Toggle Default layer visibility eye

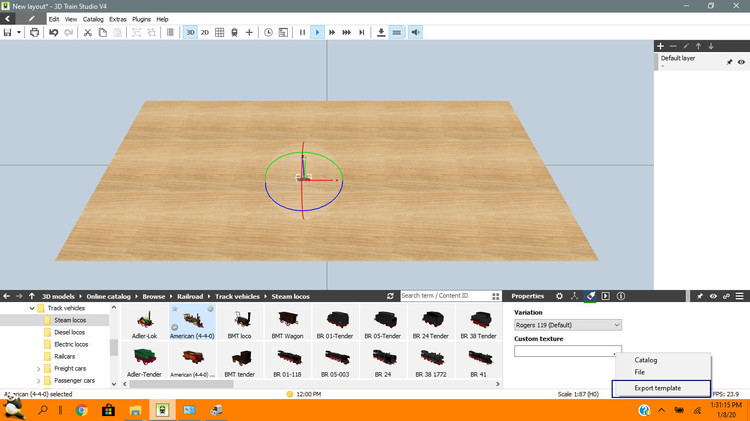tap(741, 62)
